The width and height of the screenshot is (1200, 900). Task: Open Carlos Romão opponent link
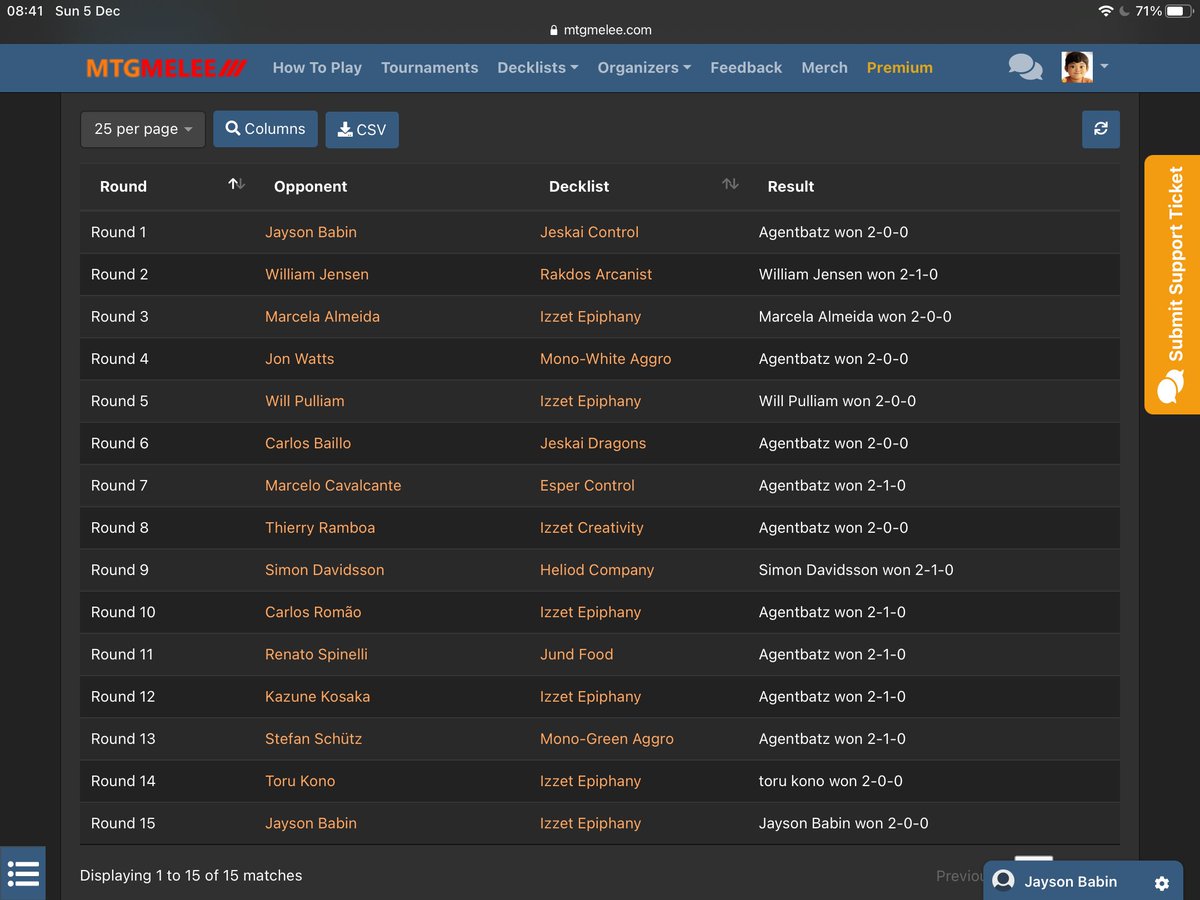[x=313, y=612]
